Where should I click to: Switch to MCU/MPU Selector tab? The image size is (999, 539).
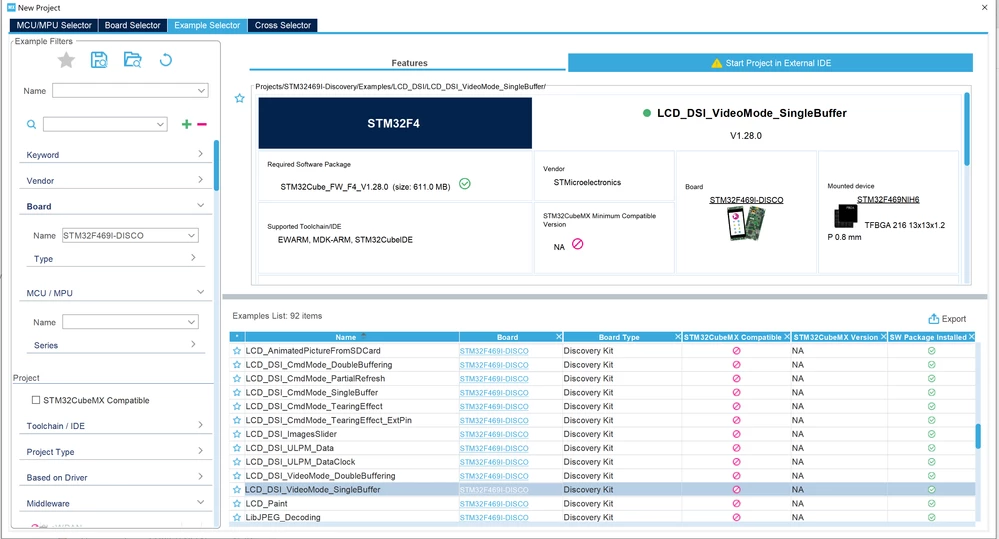54,25
